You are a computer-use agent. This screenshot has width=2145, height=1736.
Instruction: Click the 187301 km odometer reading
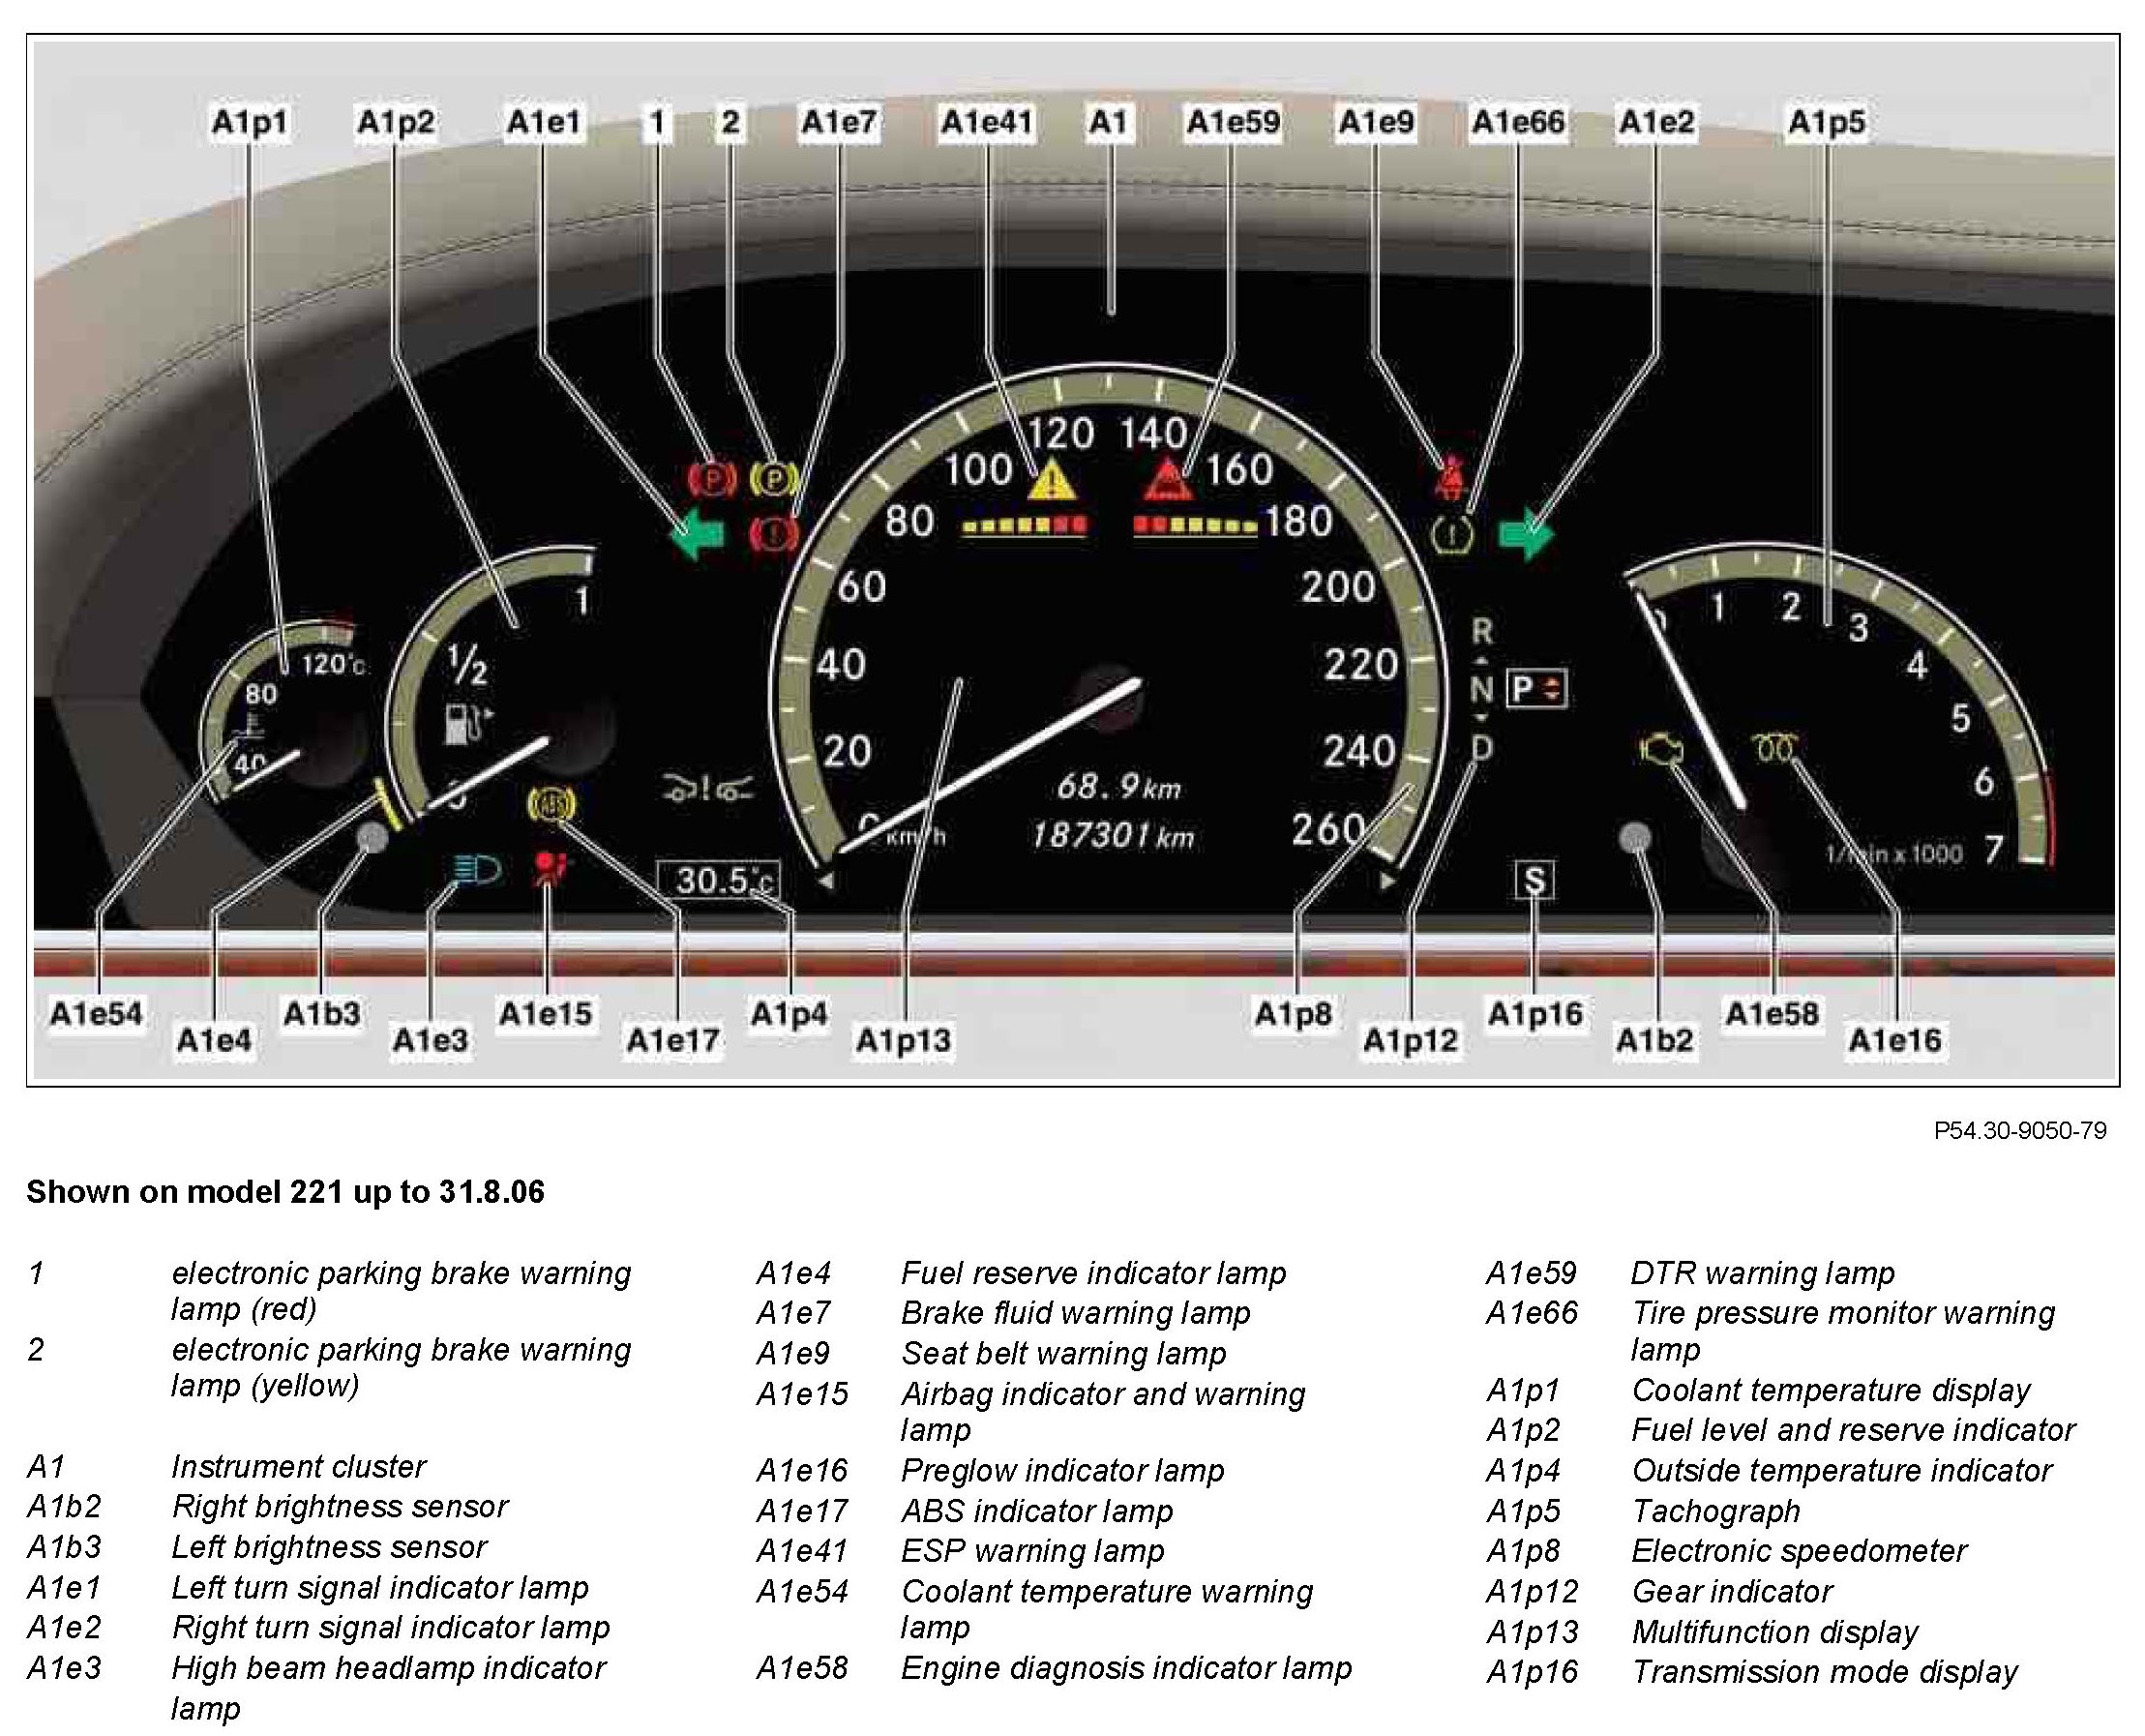pyautogui.click(x=1113, y=834)
